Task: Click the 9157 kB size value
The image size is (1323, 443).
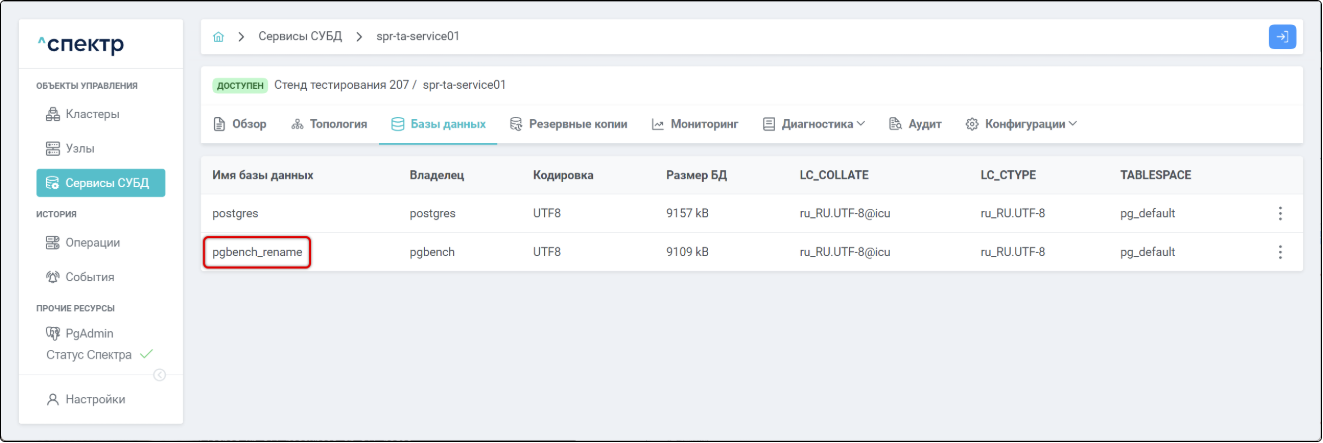Action: coord(688,213)
